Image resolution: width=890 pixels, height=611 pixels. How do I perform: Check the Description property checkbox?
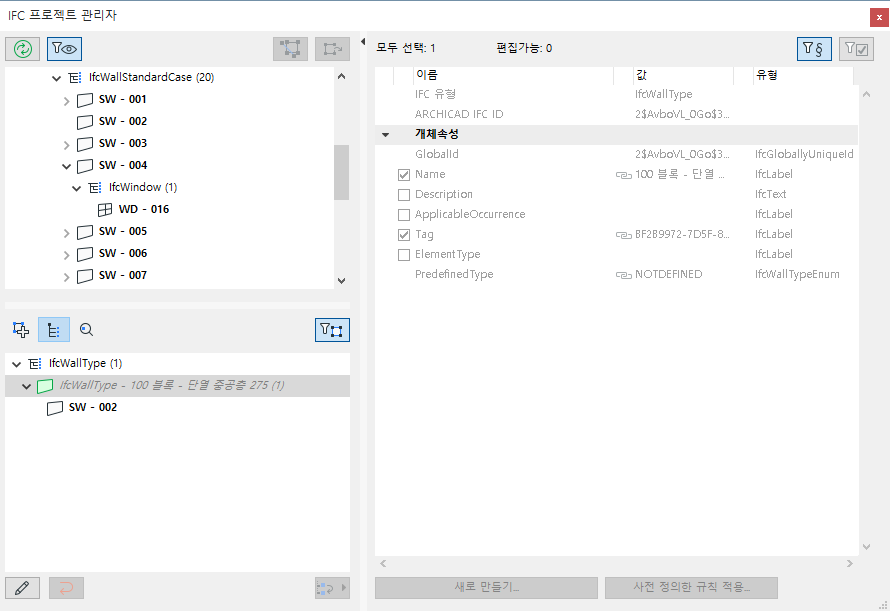tap(404, 195)
